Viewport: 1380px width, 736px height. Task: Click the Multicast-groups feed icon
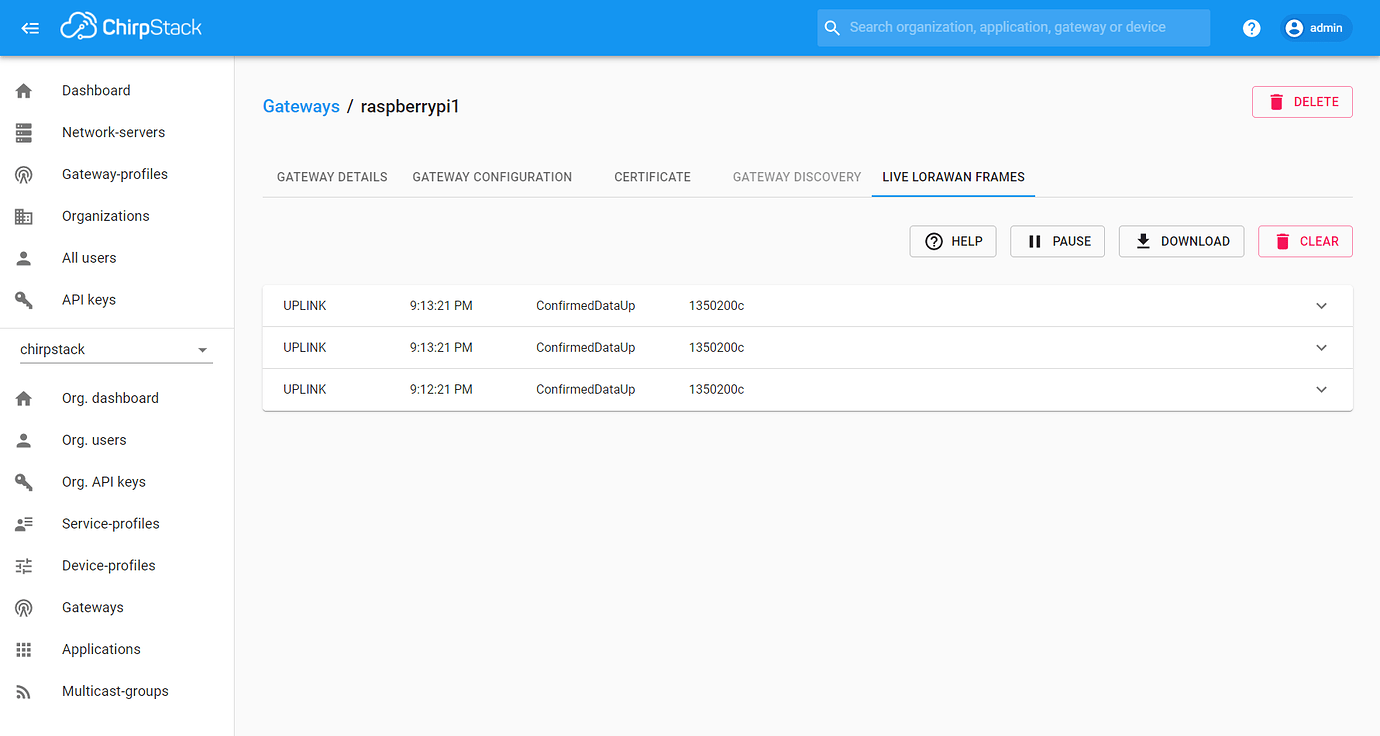pos(24,693)
